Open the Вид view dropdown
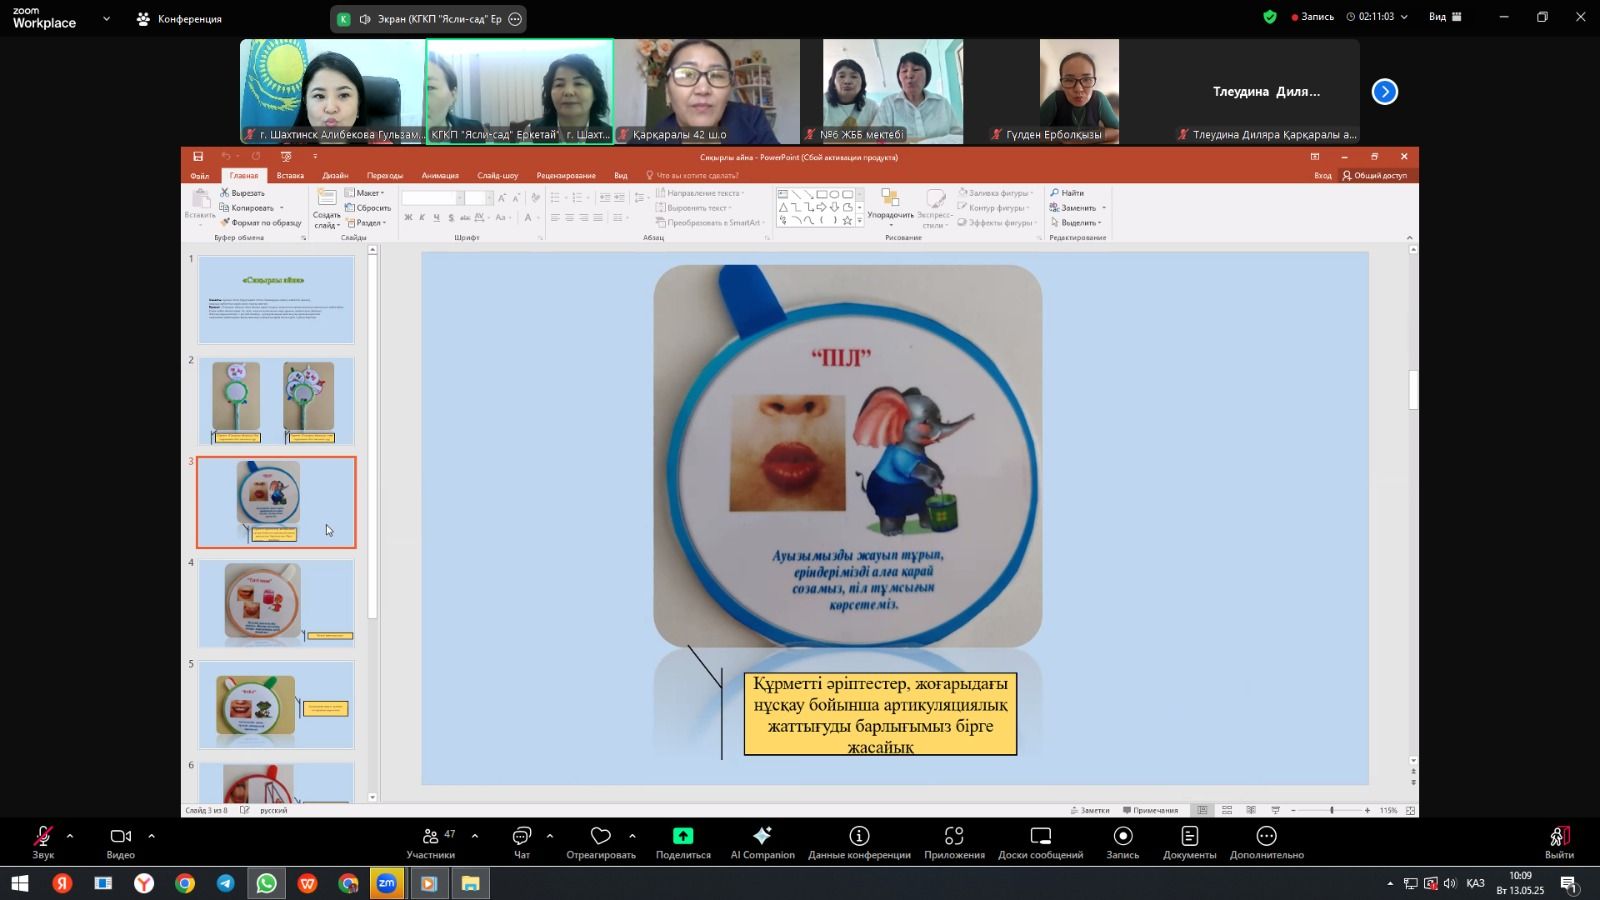 [1445, 17]
